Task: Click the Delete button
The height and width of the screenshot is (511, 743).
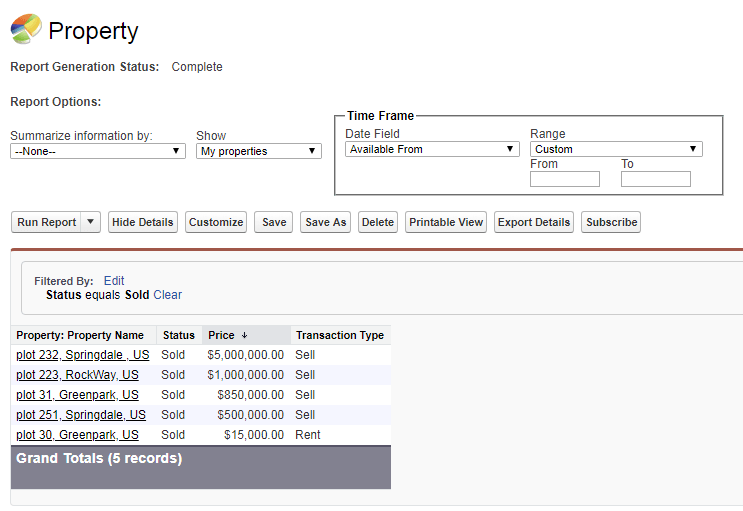Action: click(378, 222)
